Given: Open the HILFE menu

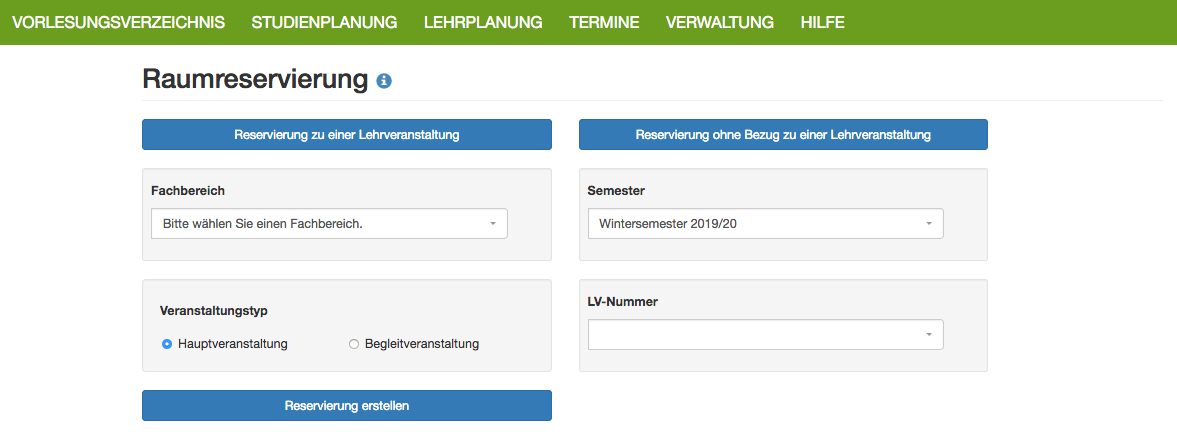Looking at the screenshot, I should 823,23.
